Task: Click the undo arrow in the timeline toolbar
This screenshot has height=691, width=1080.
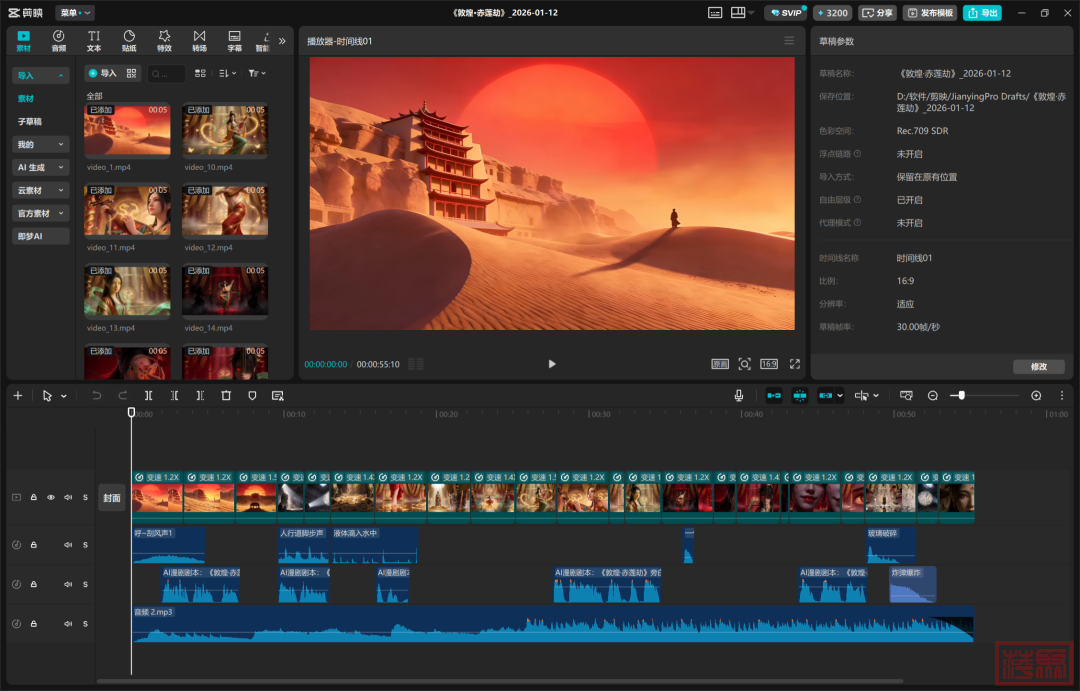Action: (x=97, y=396)
